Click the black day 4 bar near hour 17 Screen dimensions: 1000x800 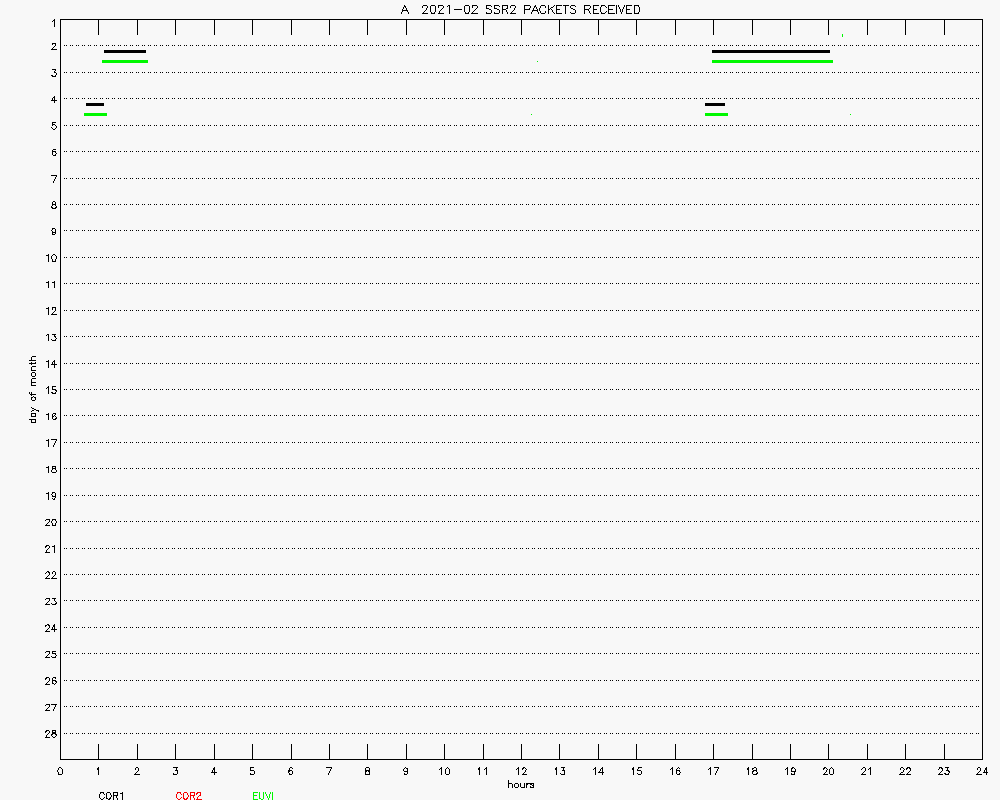pos(715,104)
